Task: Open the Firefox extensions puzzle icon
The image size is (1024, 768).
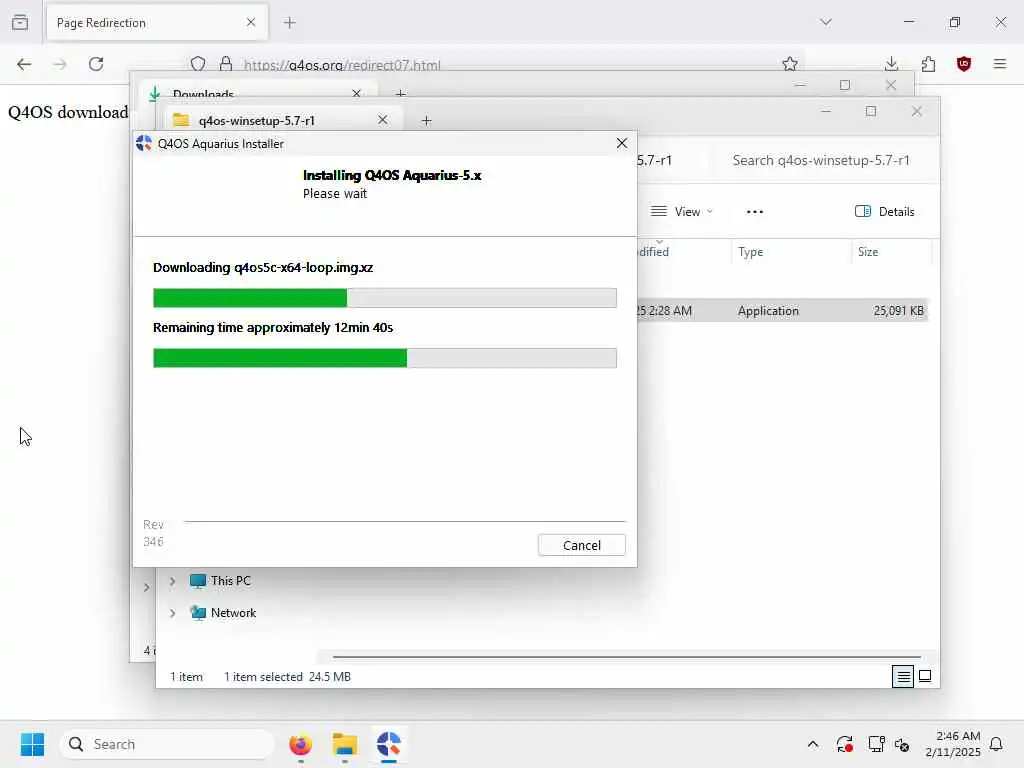Action: pos(928,64)
